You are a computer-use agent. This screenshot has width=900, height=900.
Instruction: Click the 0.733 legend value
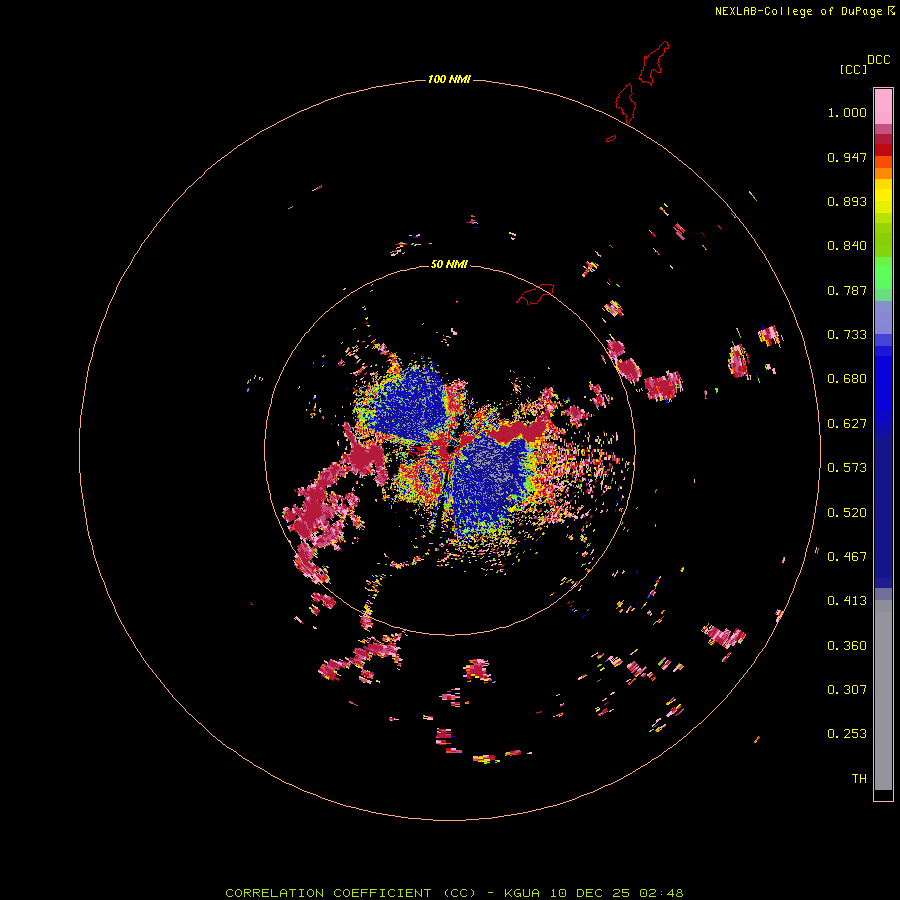847,335
